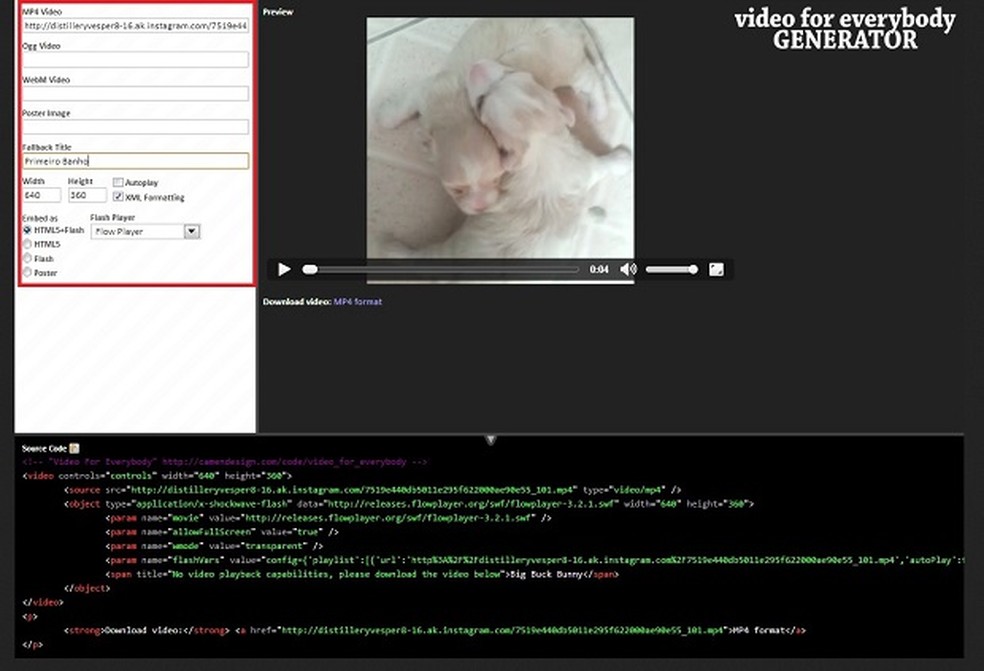Click the 'Big Buck Bunny' span line
Viewport: 984px width, 671px height.
(x=362, y=574)
